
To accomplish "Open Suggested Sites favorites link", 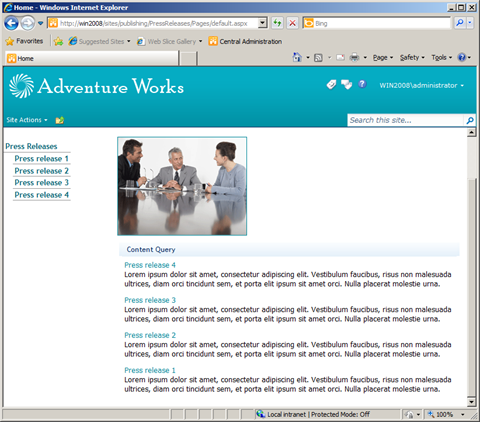I will [99, 41].
